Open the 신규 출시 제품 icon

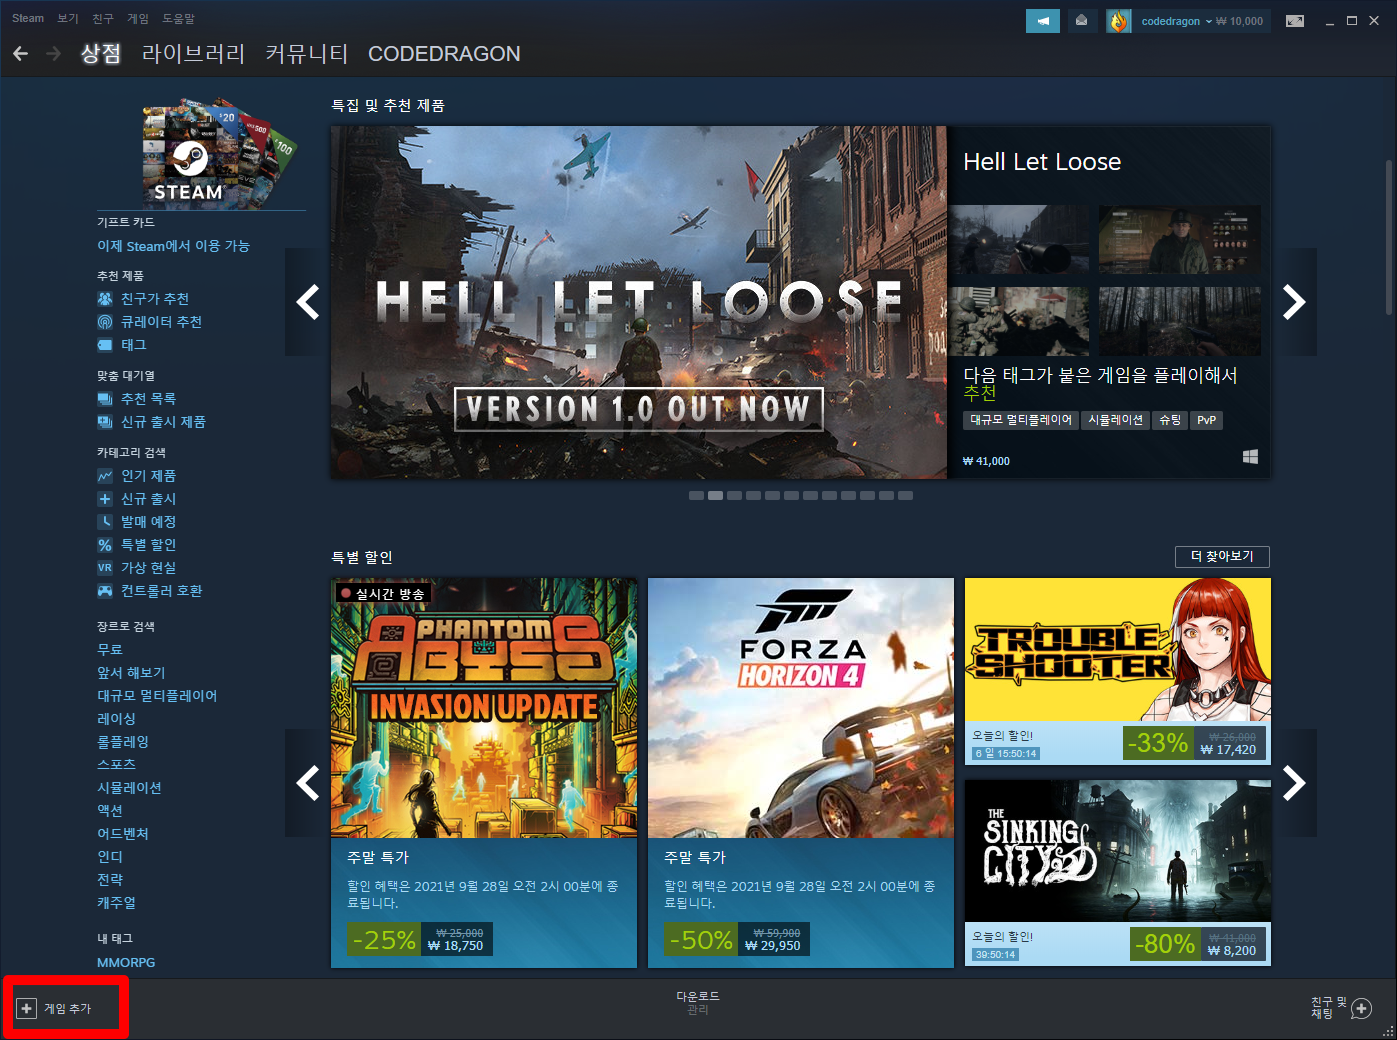(105, 422)
